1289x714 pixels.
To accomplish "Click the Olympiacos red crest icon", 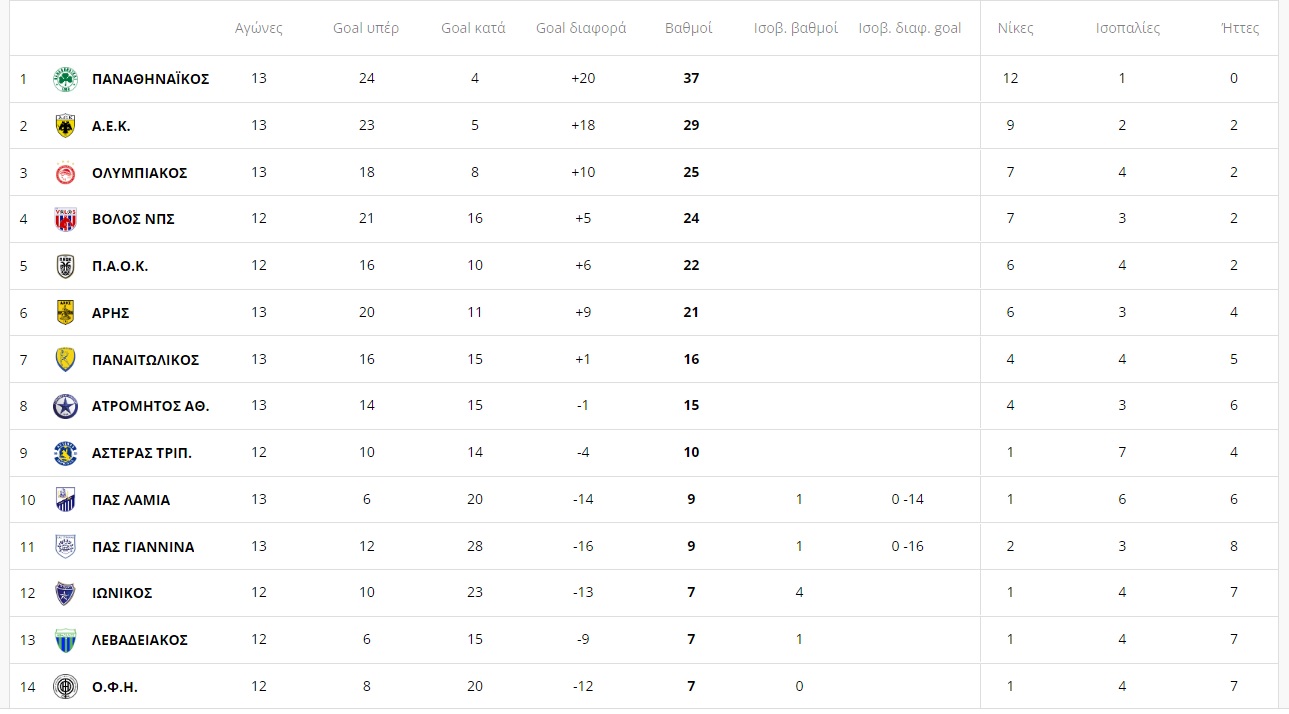I will coord(65,173).
